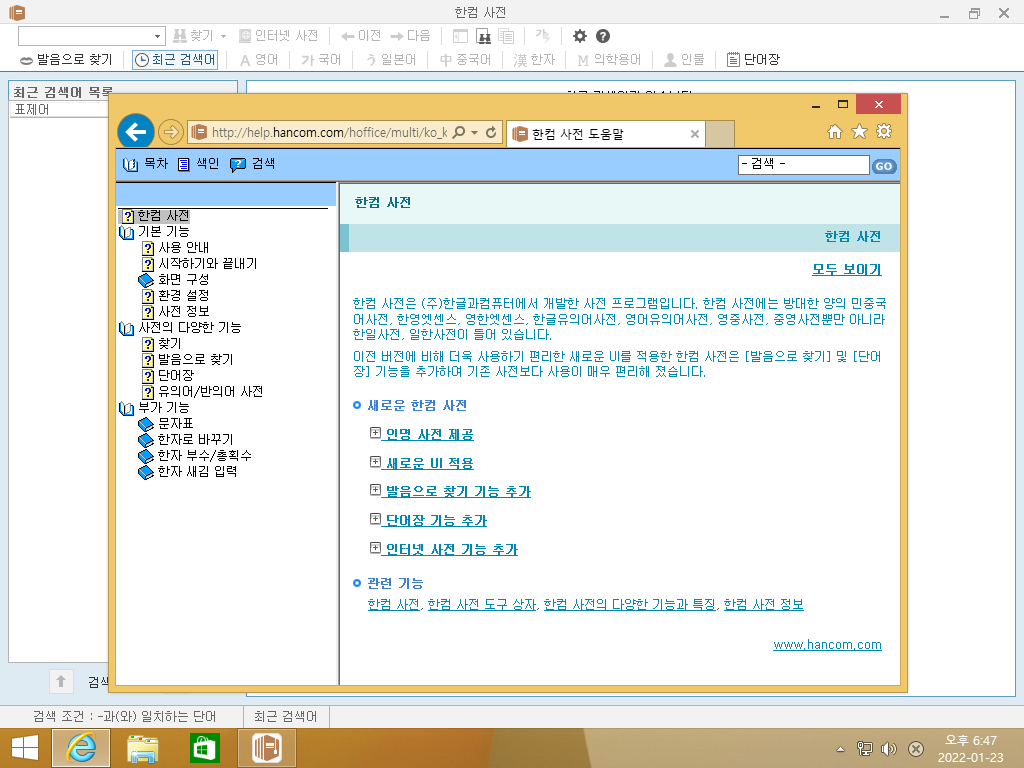1024x768 pixels.
Task: Close the 한컴 사전 도움말 tab
Action: tap(695, 134)
